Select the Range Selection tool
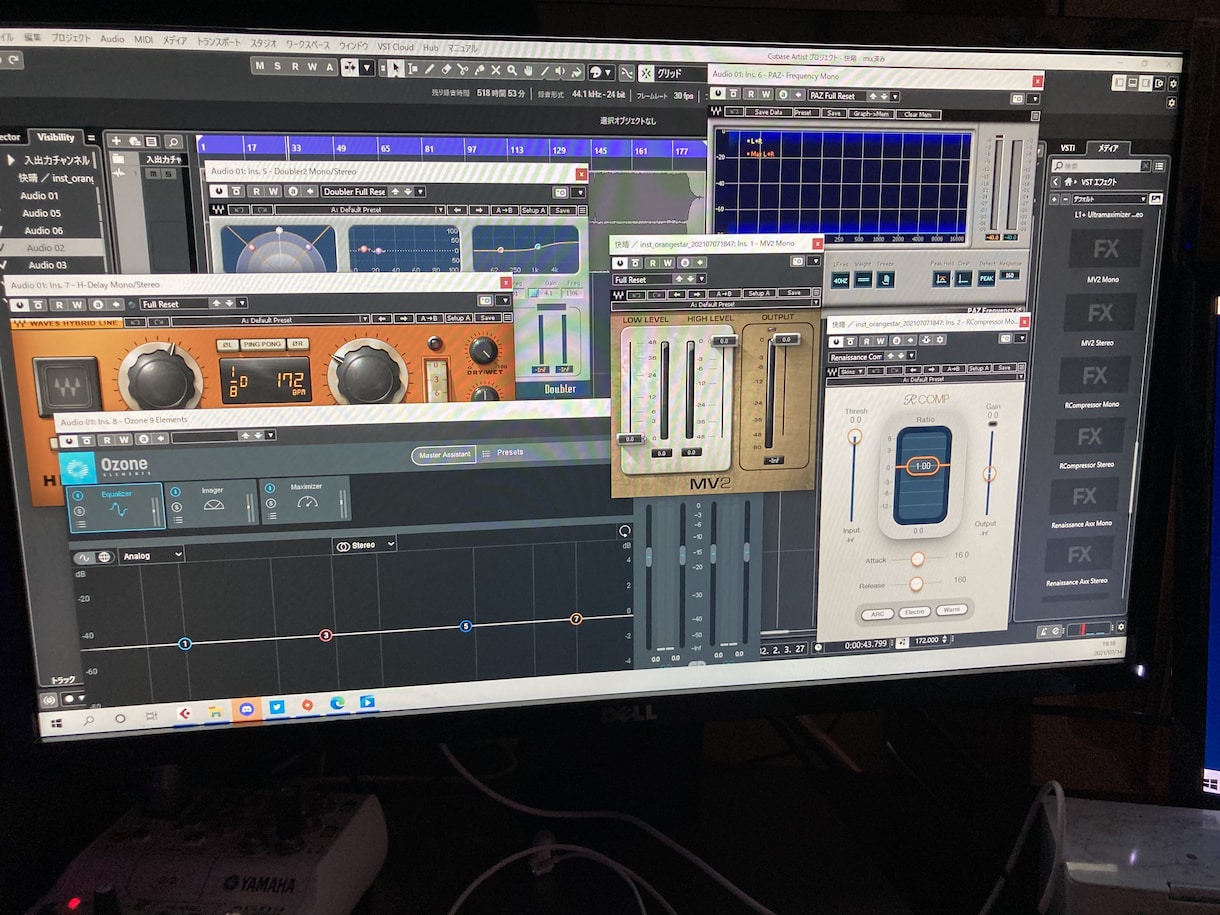The height and width of the screenshot is (915, 1220). click(413, 69)
